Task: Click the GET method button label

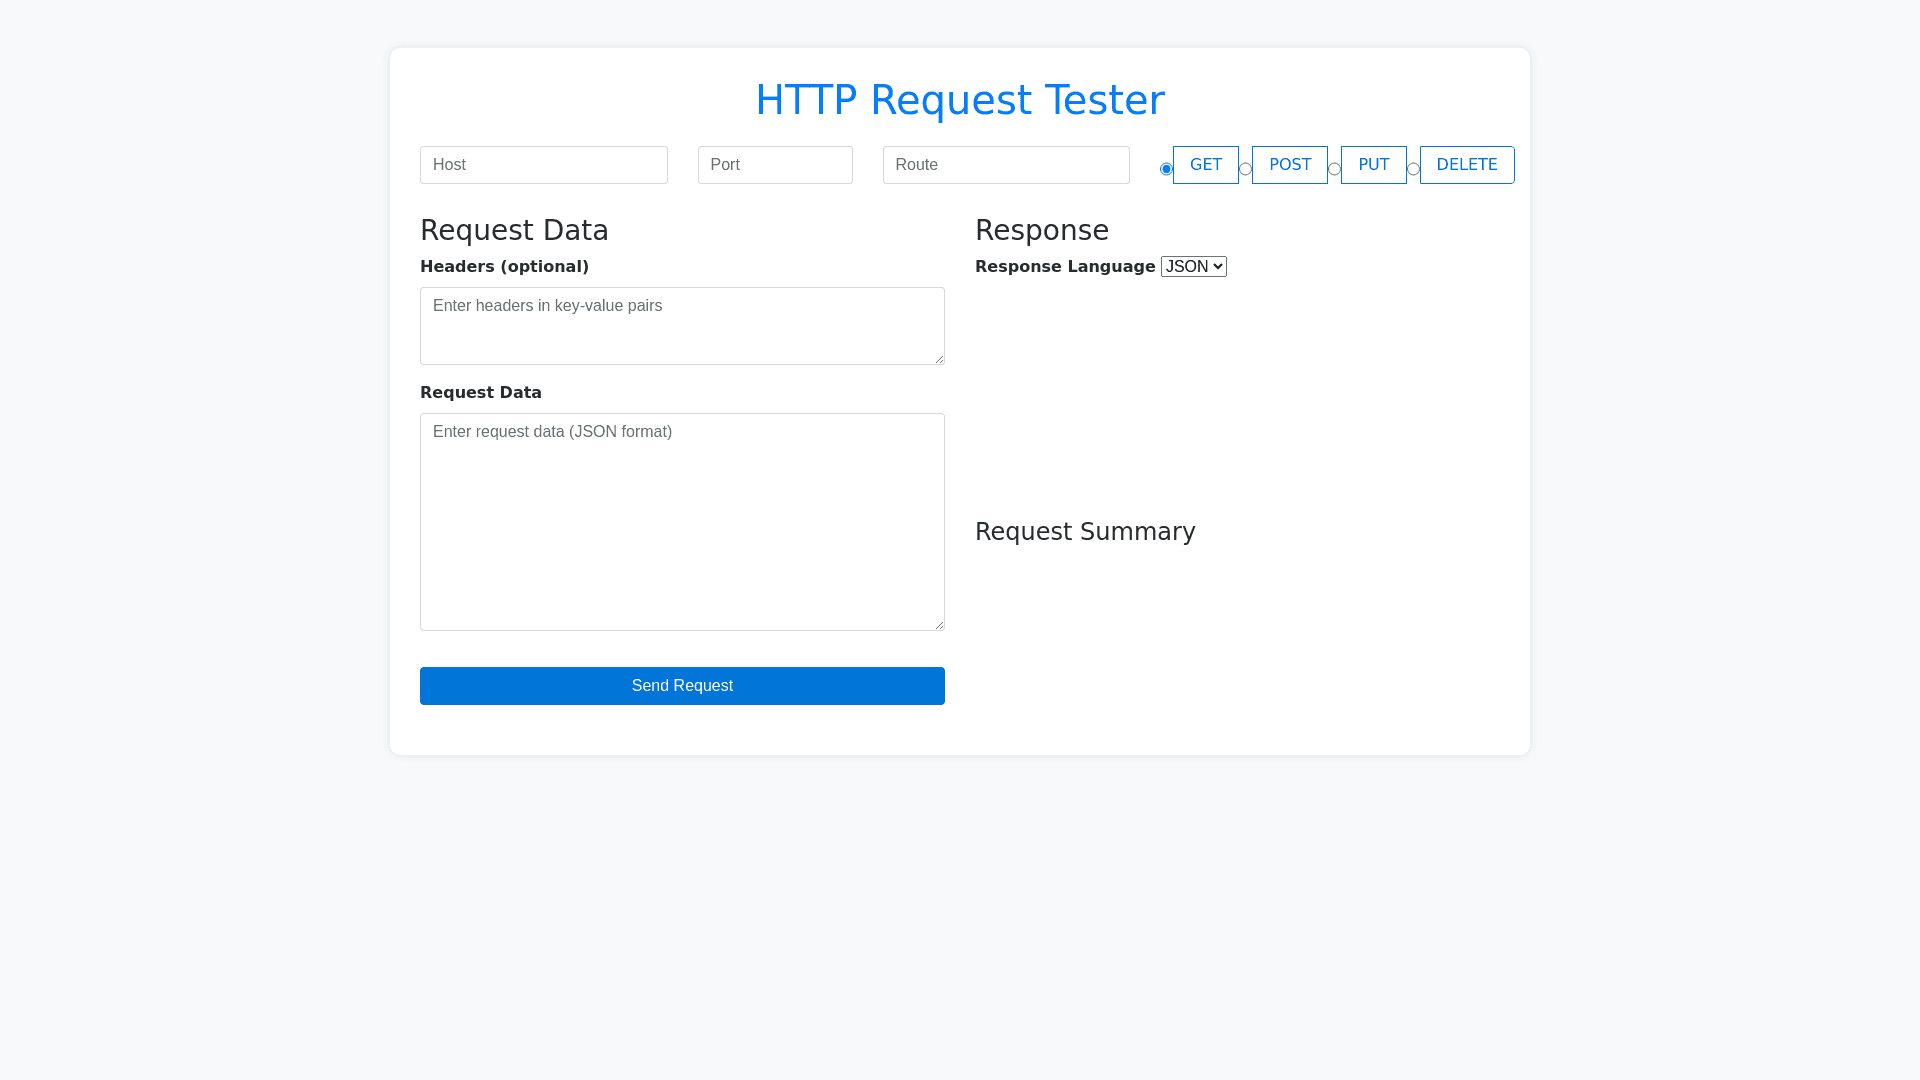Action: pyautogui.click(x=1205, y=165)
